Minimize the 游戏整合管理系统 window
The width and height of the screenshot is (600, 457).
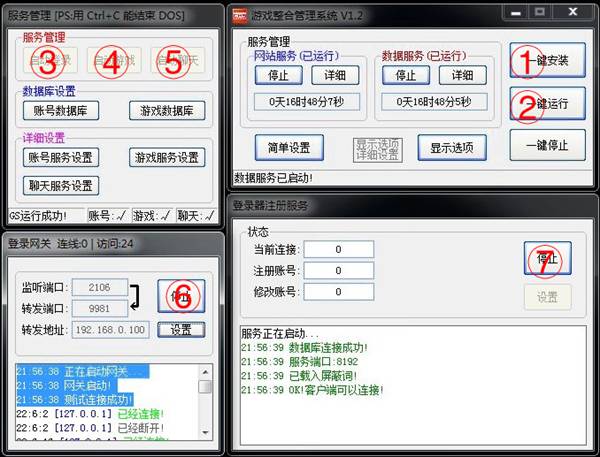(x=515, y=13)
